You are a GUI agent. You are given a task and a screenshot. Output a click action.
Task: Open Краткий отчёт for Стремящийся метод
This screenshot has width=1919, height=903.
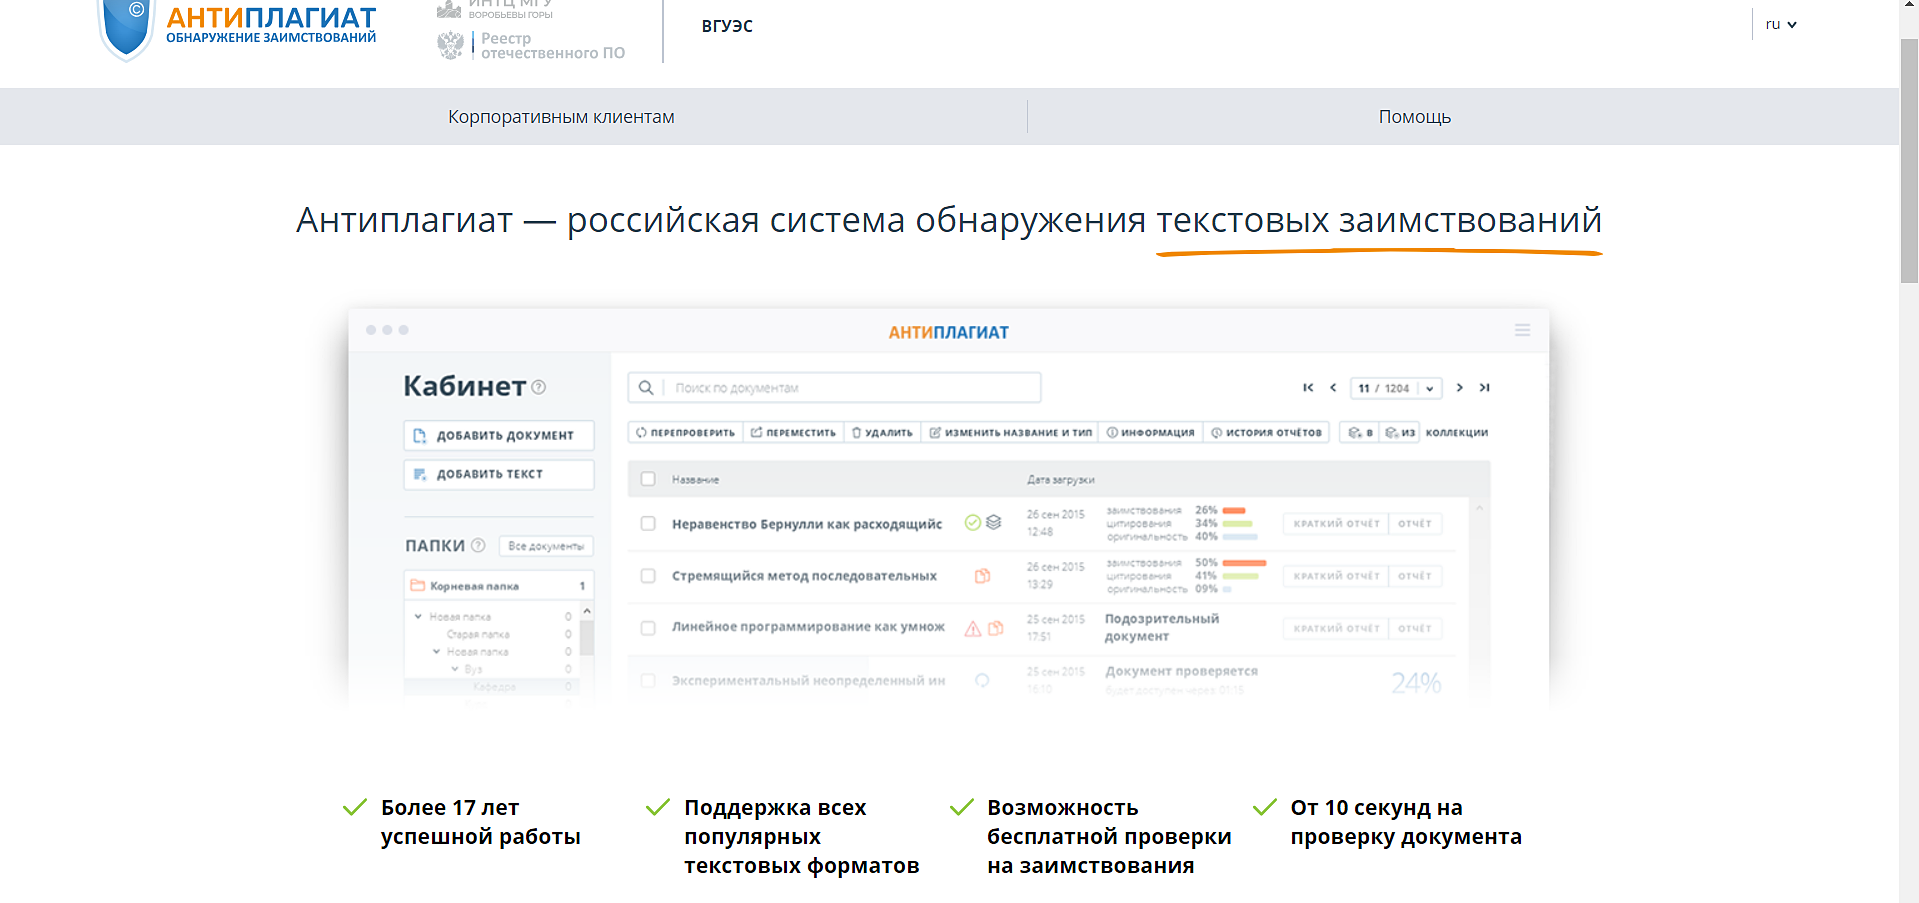coord(1336,576)
